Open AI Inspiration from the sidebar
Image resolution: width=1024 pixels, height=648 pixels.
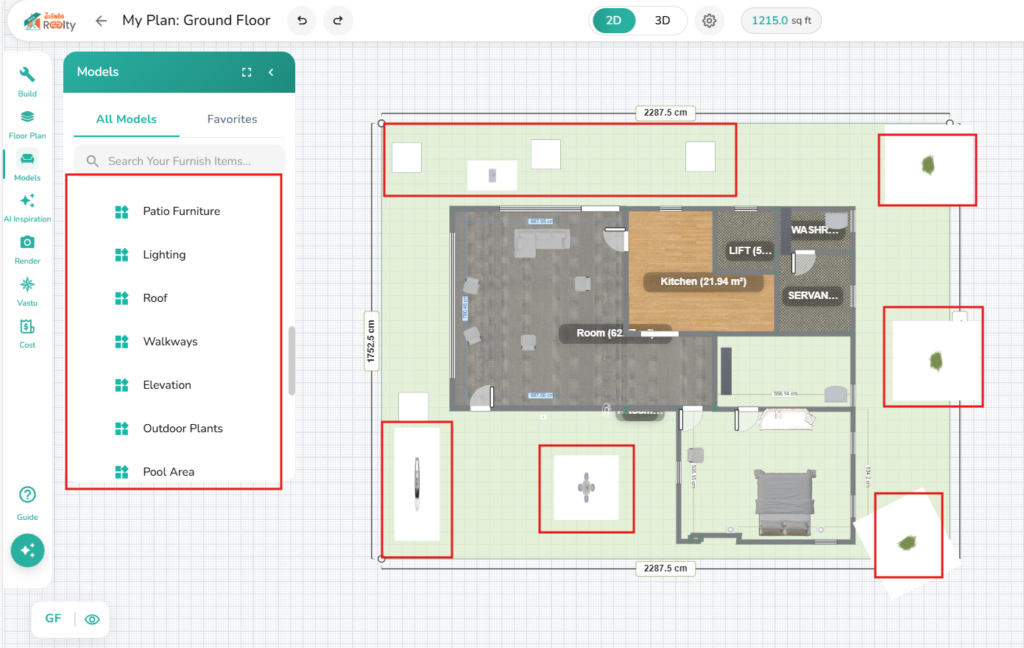coord(27,207)
